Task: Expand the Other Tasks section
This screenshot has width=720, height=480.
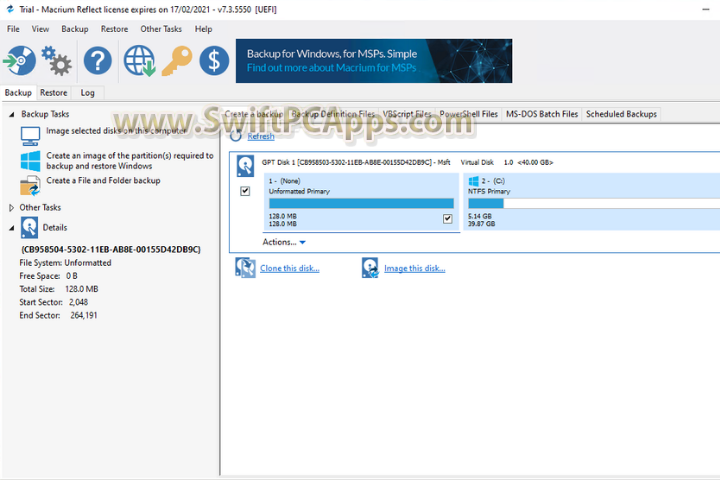Action: point(11,208)
